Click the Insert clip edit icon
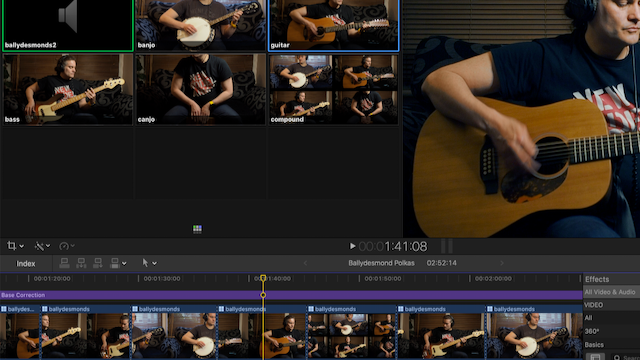This screenshot has width=640, height=360. [81, 263]
